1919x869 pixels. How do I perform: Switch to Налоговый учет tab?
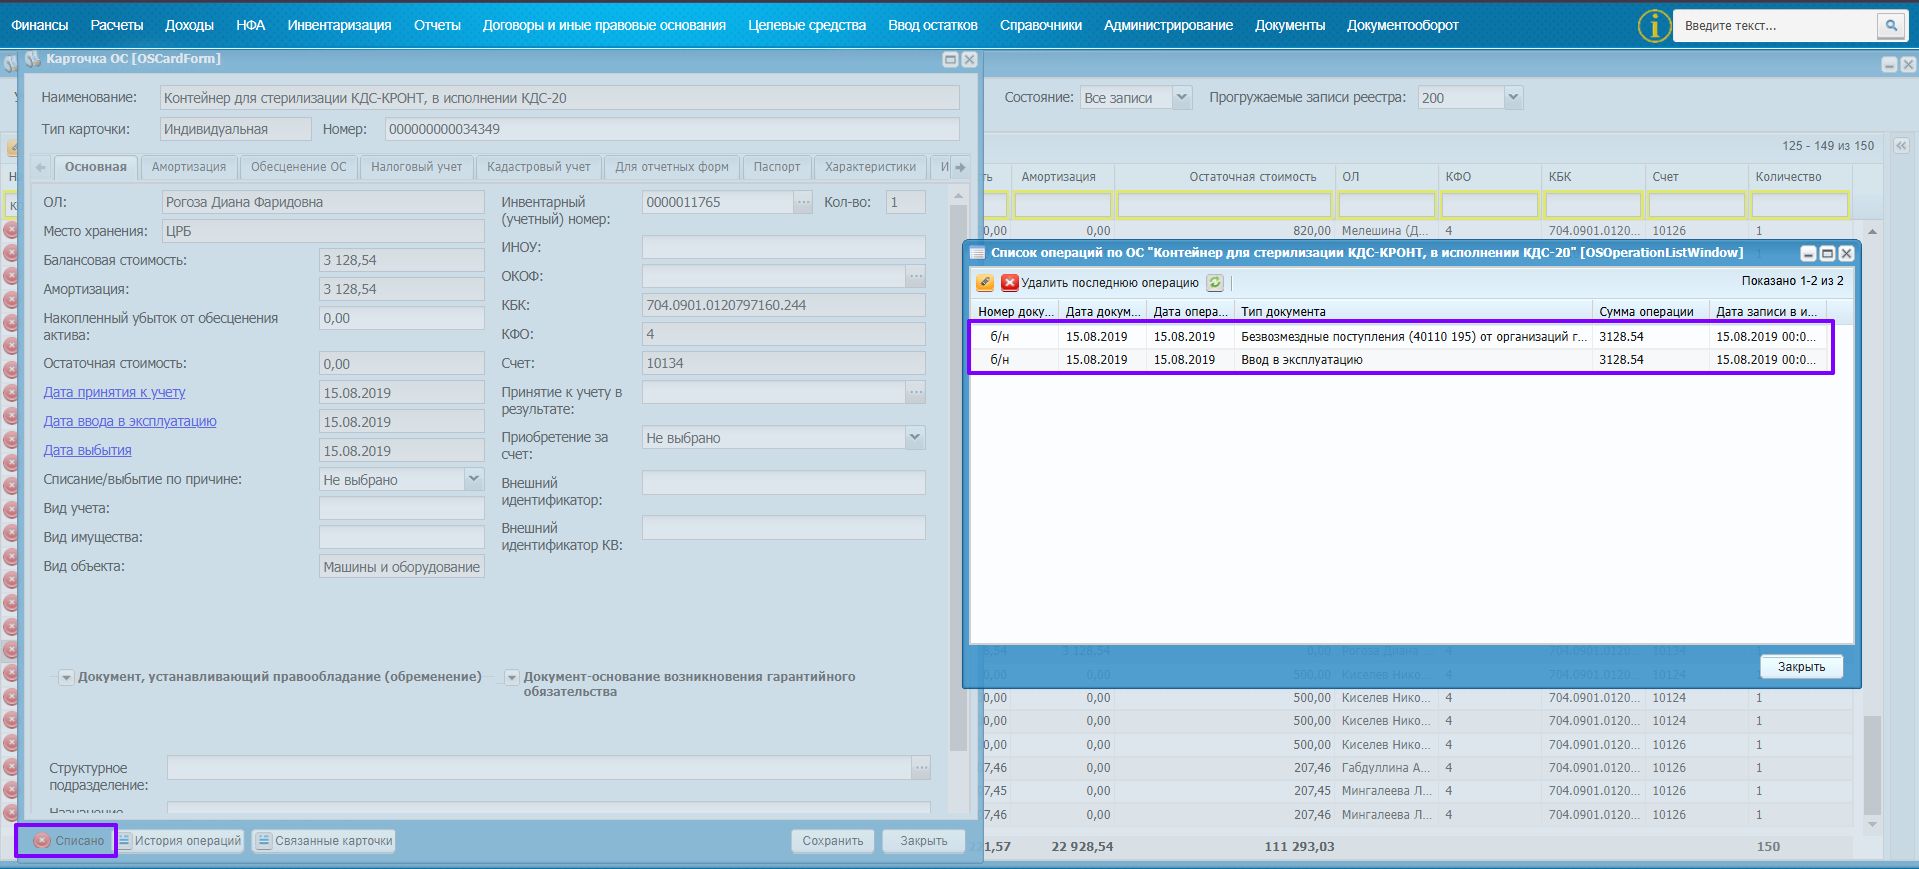point(417,167)
